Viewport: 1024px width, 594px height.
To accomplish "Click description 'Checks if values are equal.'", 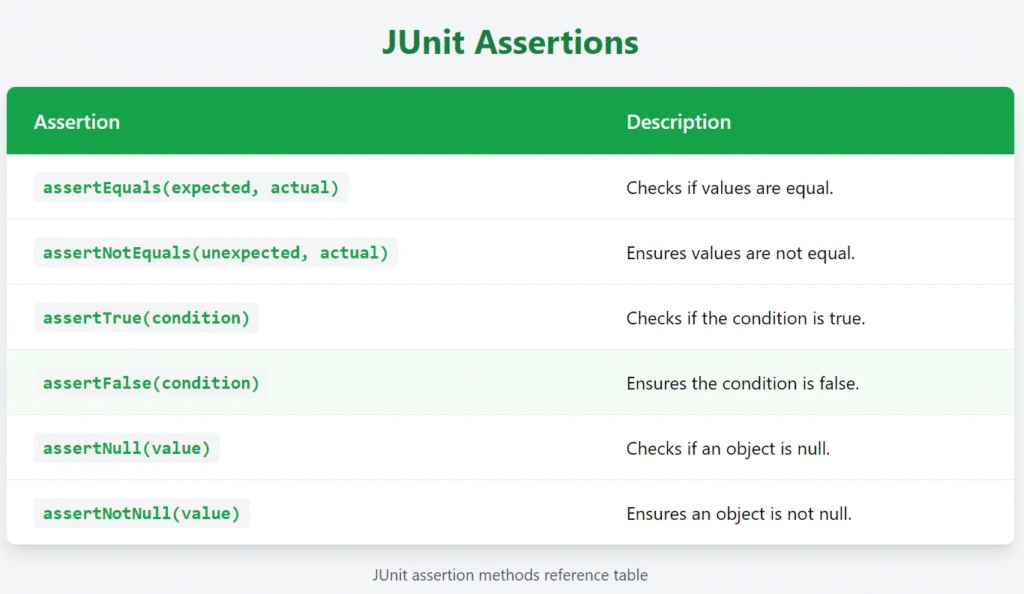I will [x=729, y=188].
